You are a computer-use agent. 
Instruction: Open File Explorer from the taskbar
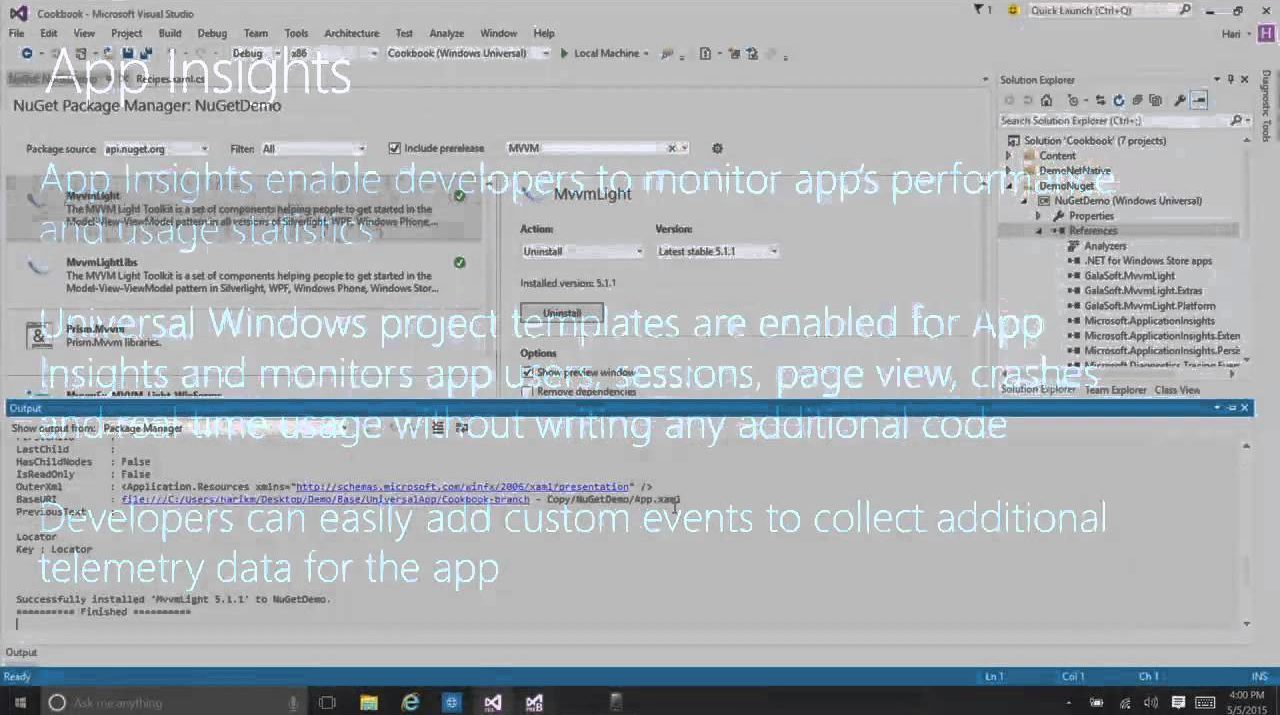[368, 702]
